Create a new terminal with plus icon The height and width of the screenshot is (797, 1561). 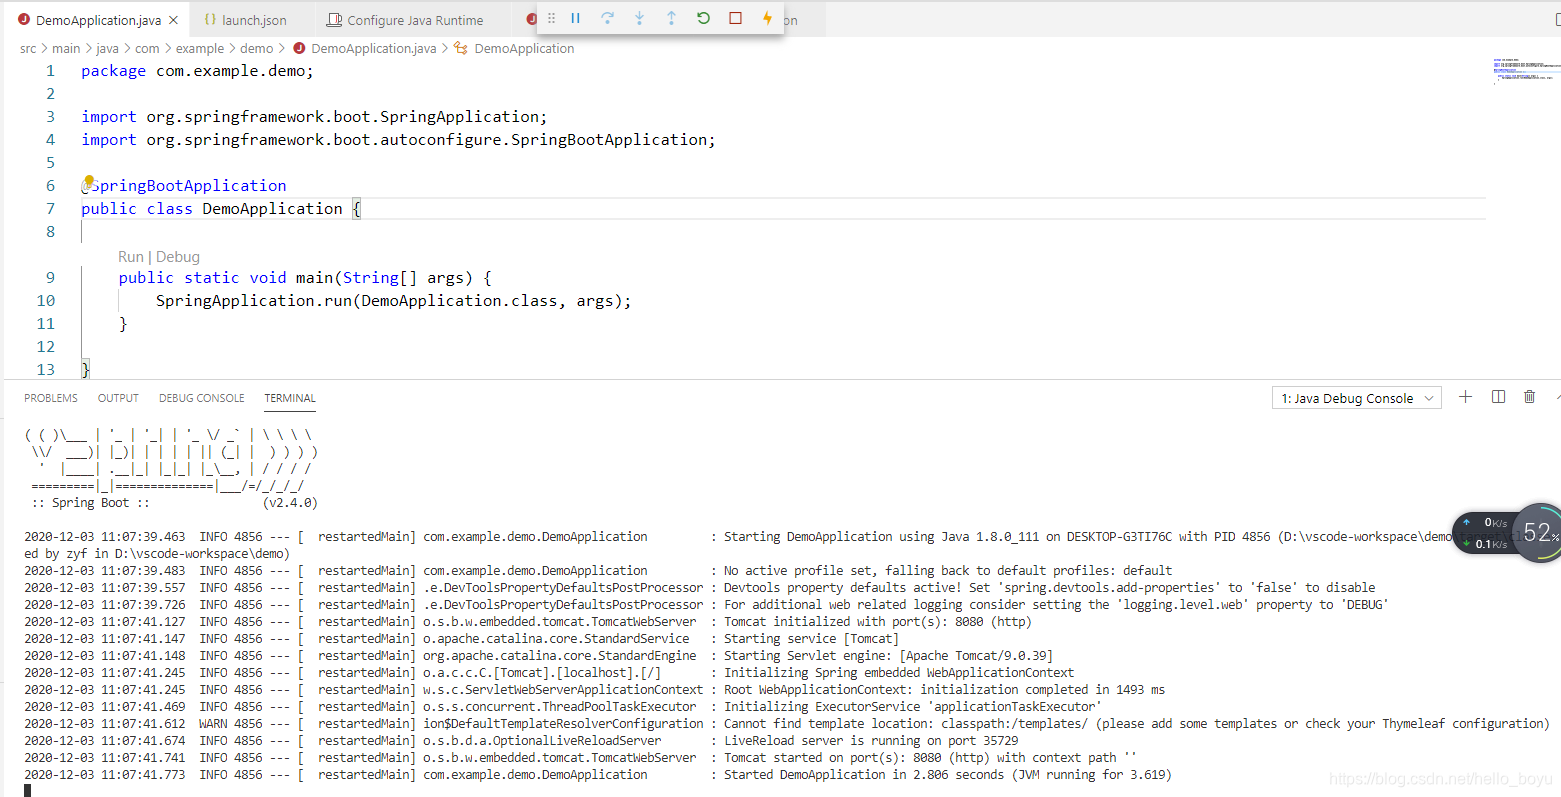pos(1465,397)
